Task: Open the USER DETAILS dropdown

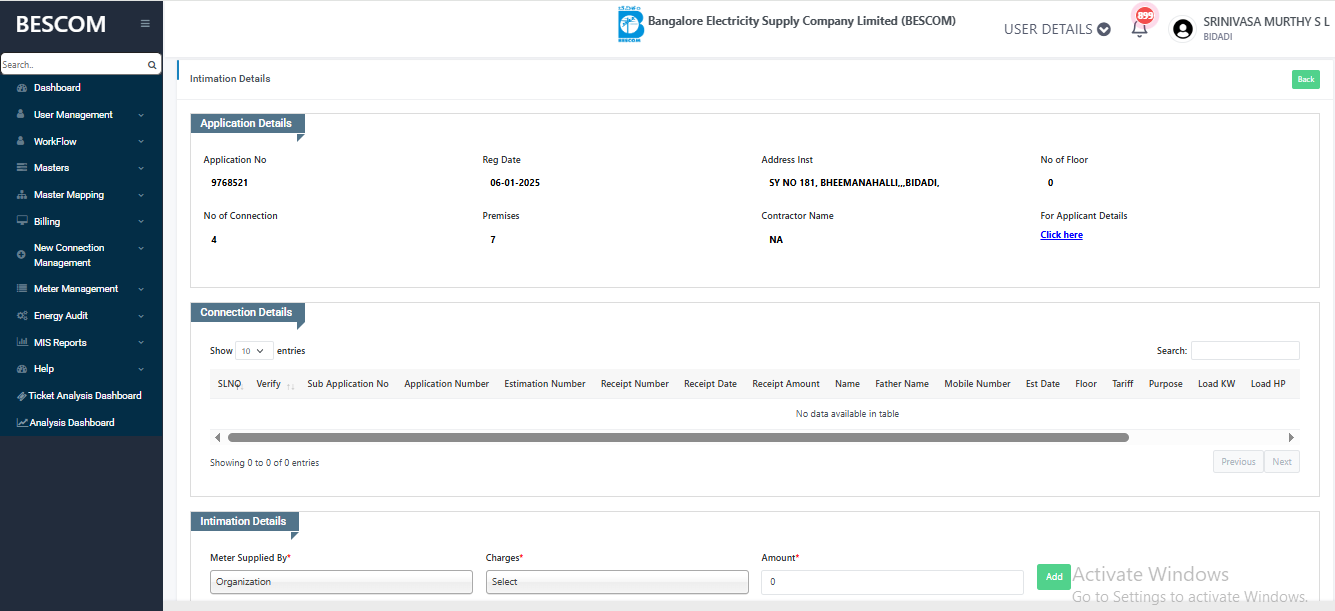Action: click(1057, 29)
